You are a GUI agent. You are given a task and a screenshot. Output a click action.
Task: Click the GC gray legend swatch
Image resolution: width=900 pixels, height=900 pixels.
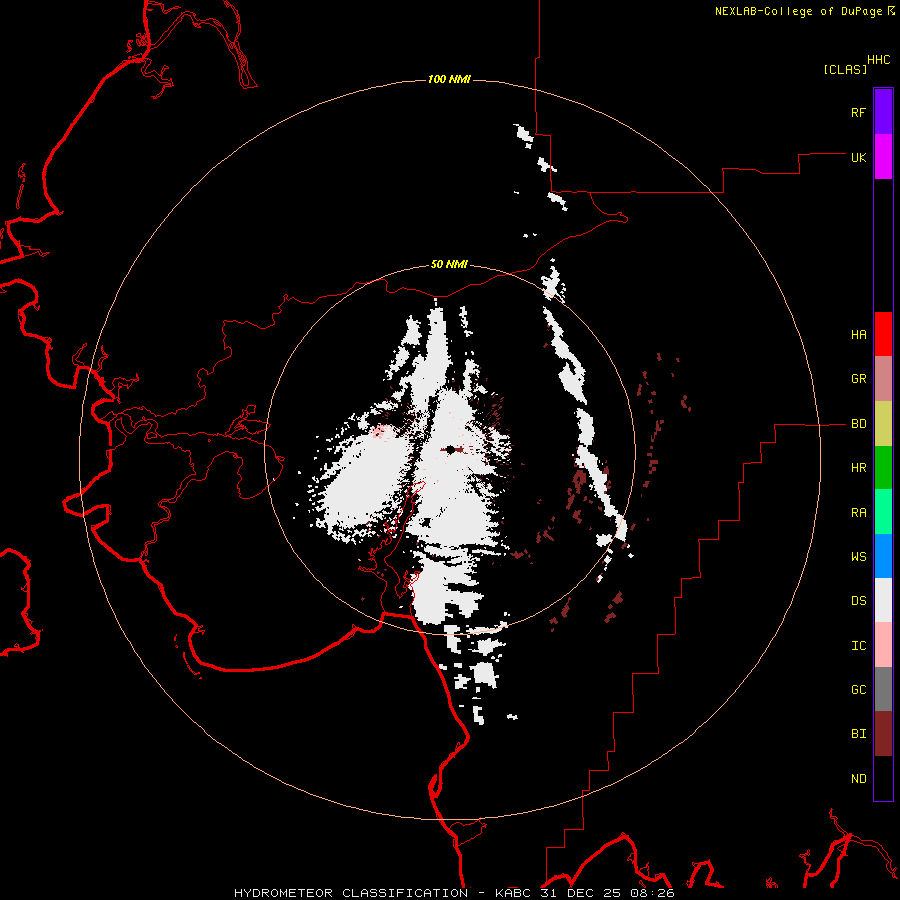883,689
